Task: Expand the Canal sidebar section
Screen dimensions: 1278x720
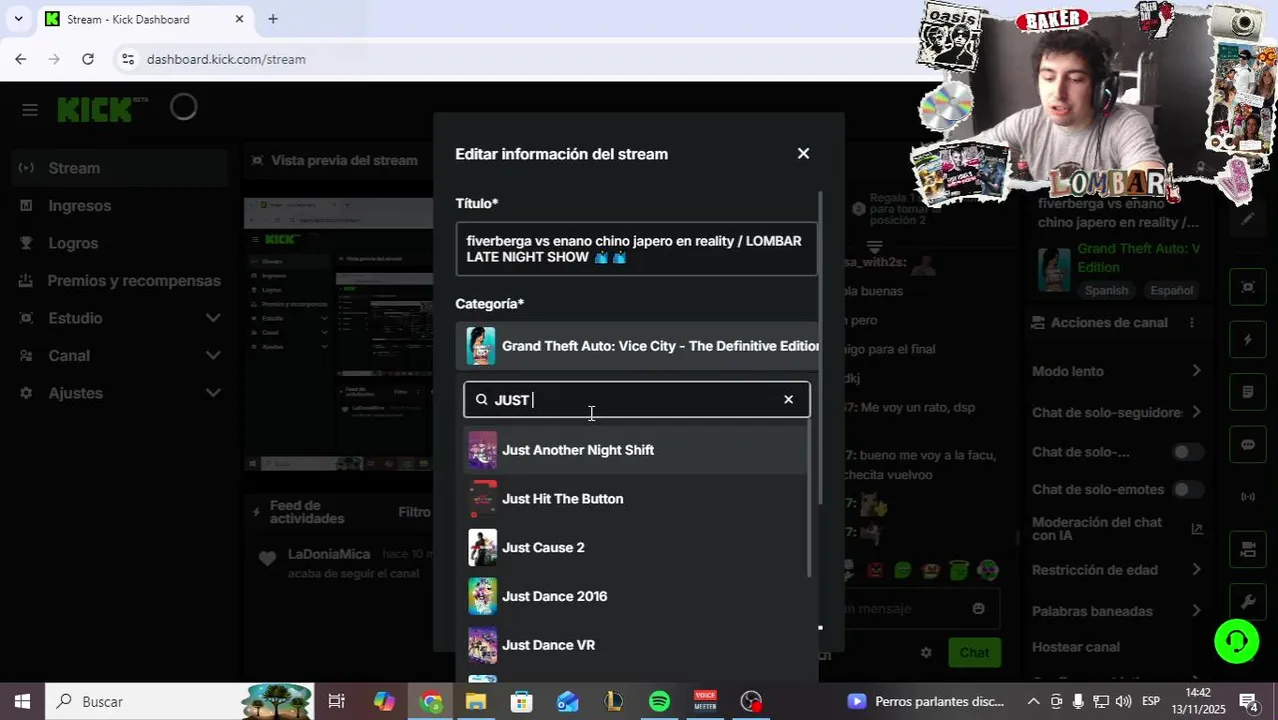Action: click(120, 355)
